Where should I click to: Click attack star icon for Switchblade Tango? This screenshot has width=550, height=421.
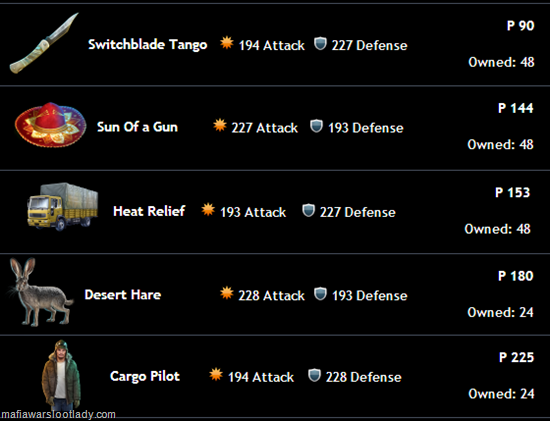pyautogui.click(x=227, y=43)
